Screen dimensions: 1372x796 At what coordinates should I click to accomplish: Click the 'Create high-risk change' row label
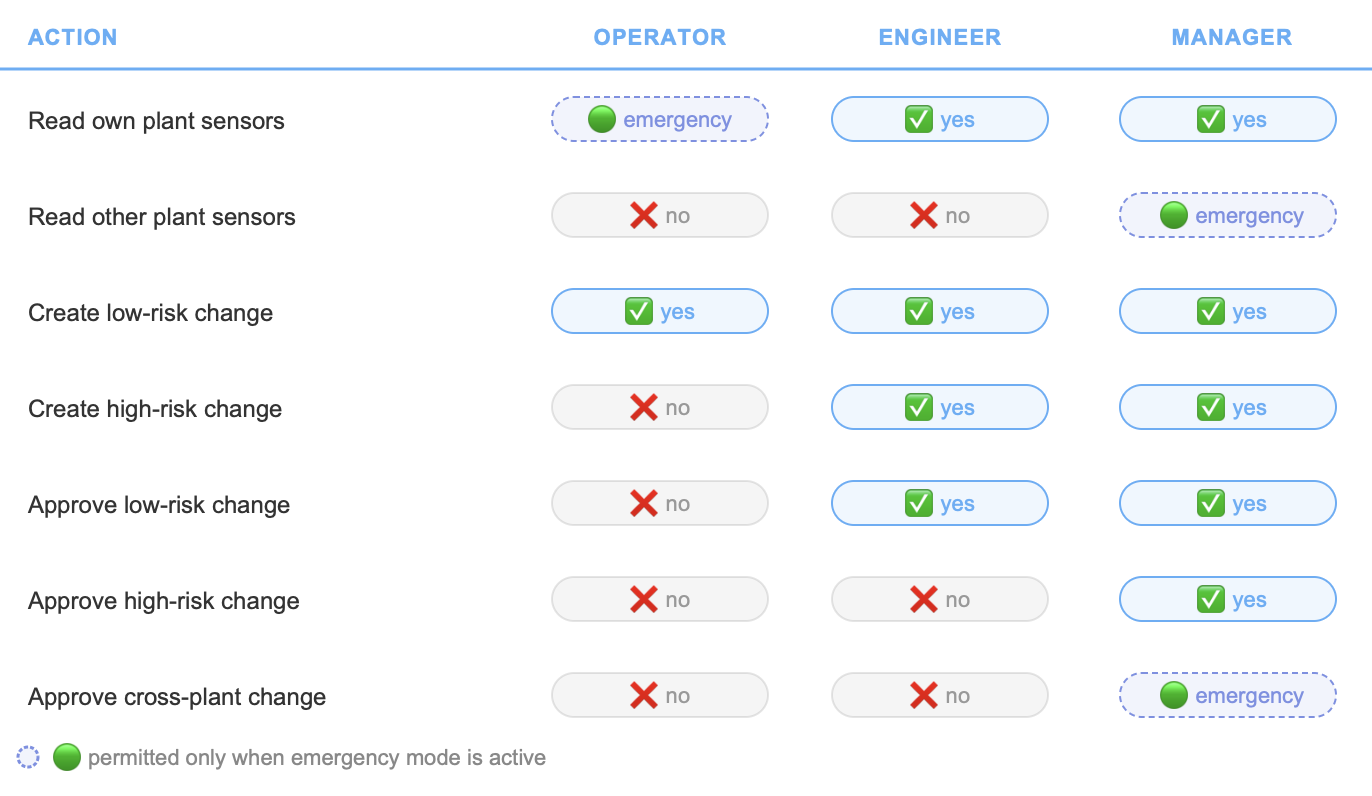coord(155,409)
